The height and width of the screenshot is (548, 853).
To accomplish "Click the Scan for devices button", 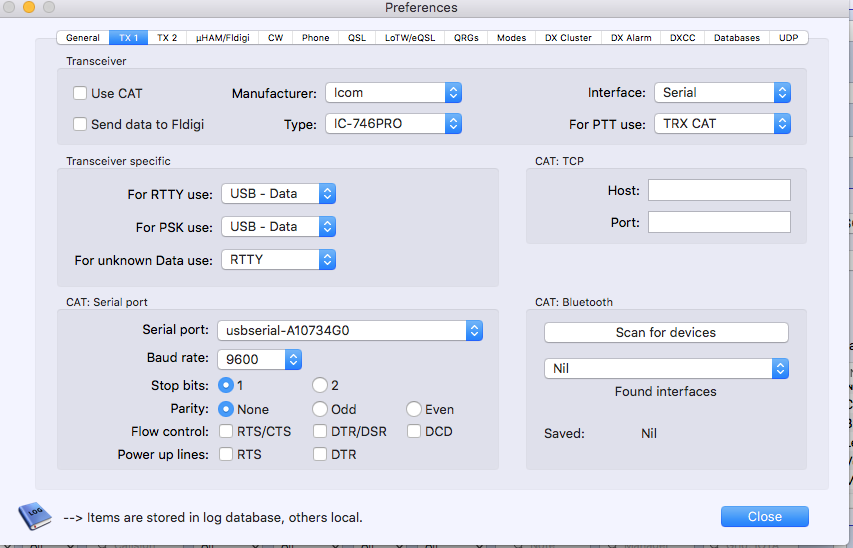I will pyautogui.click(x=666, y=333).
